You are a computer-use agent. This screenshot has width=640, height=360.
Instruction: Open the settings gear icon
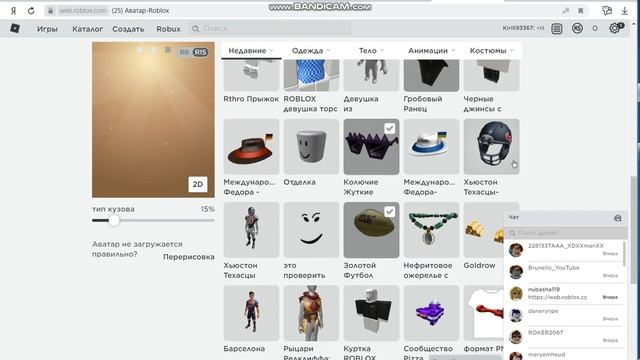615,28
